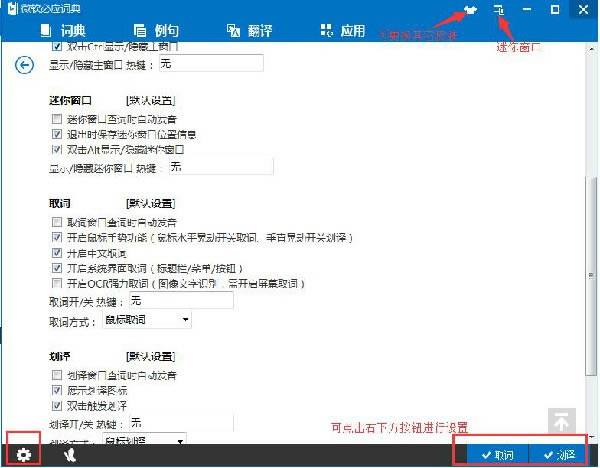Open settings with the gear icon

(24, 455)
